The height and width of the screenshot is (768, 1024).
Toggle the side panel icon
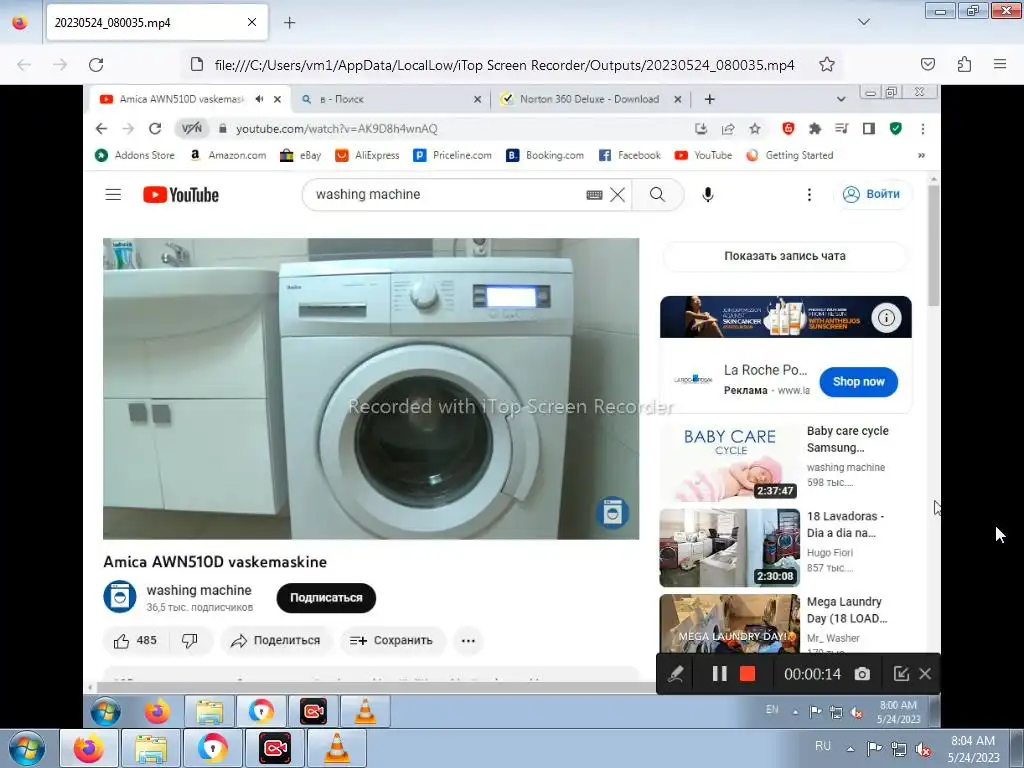869,129
